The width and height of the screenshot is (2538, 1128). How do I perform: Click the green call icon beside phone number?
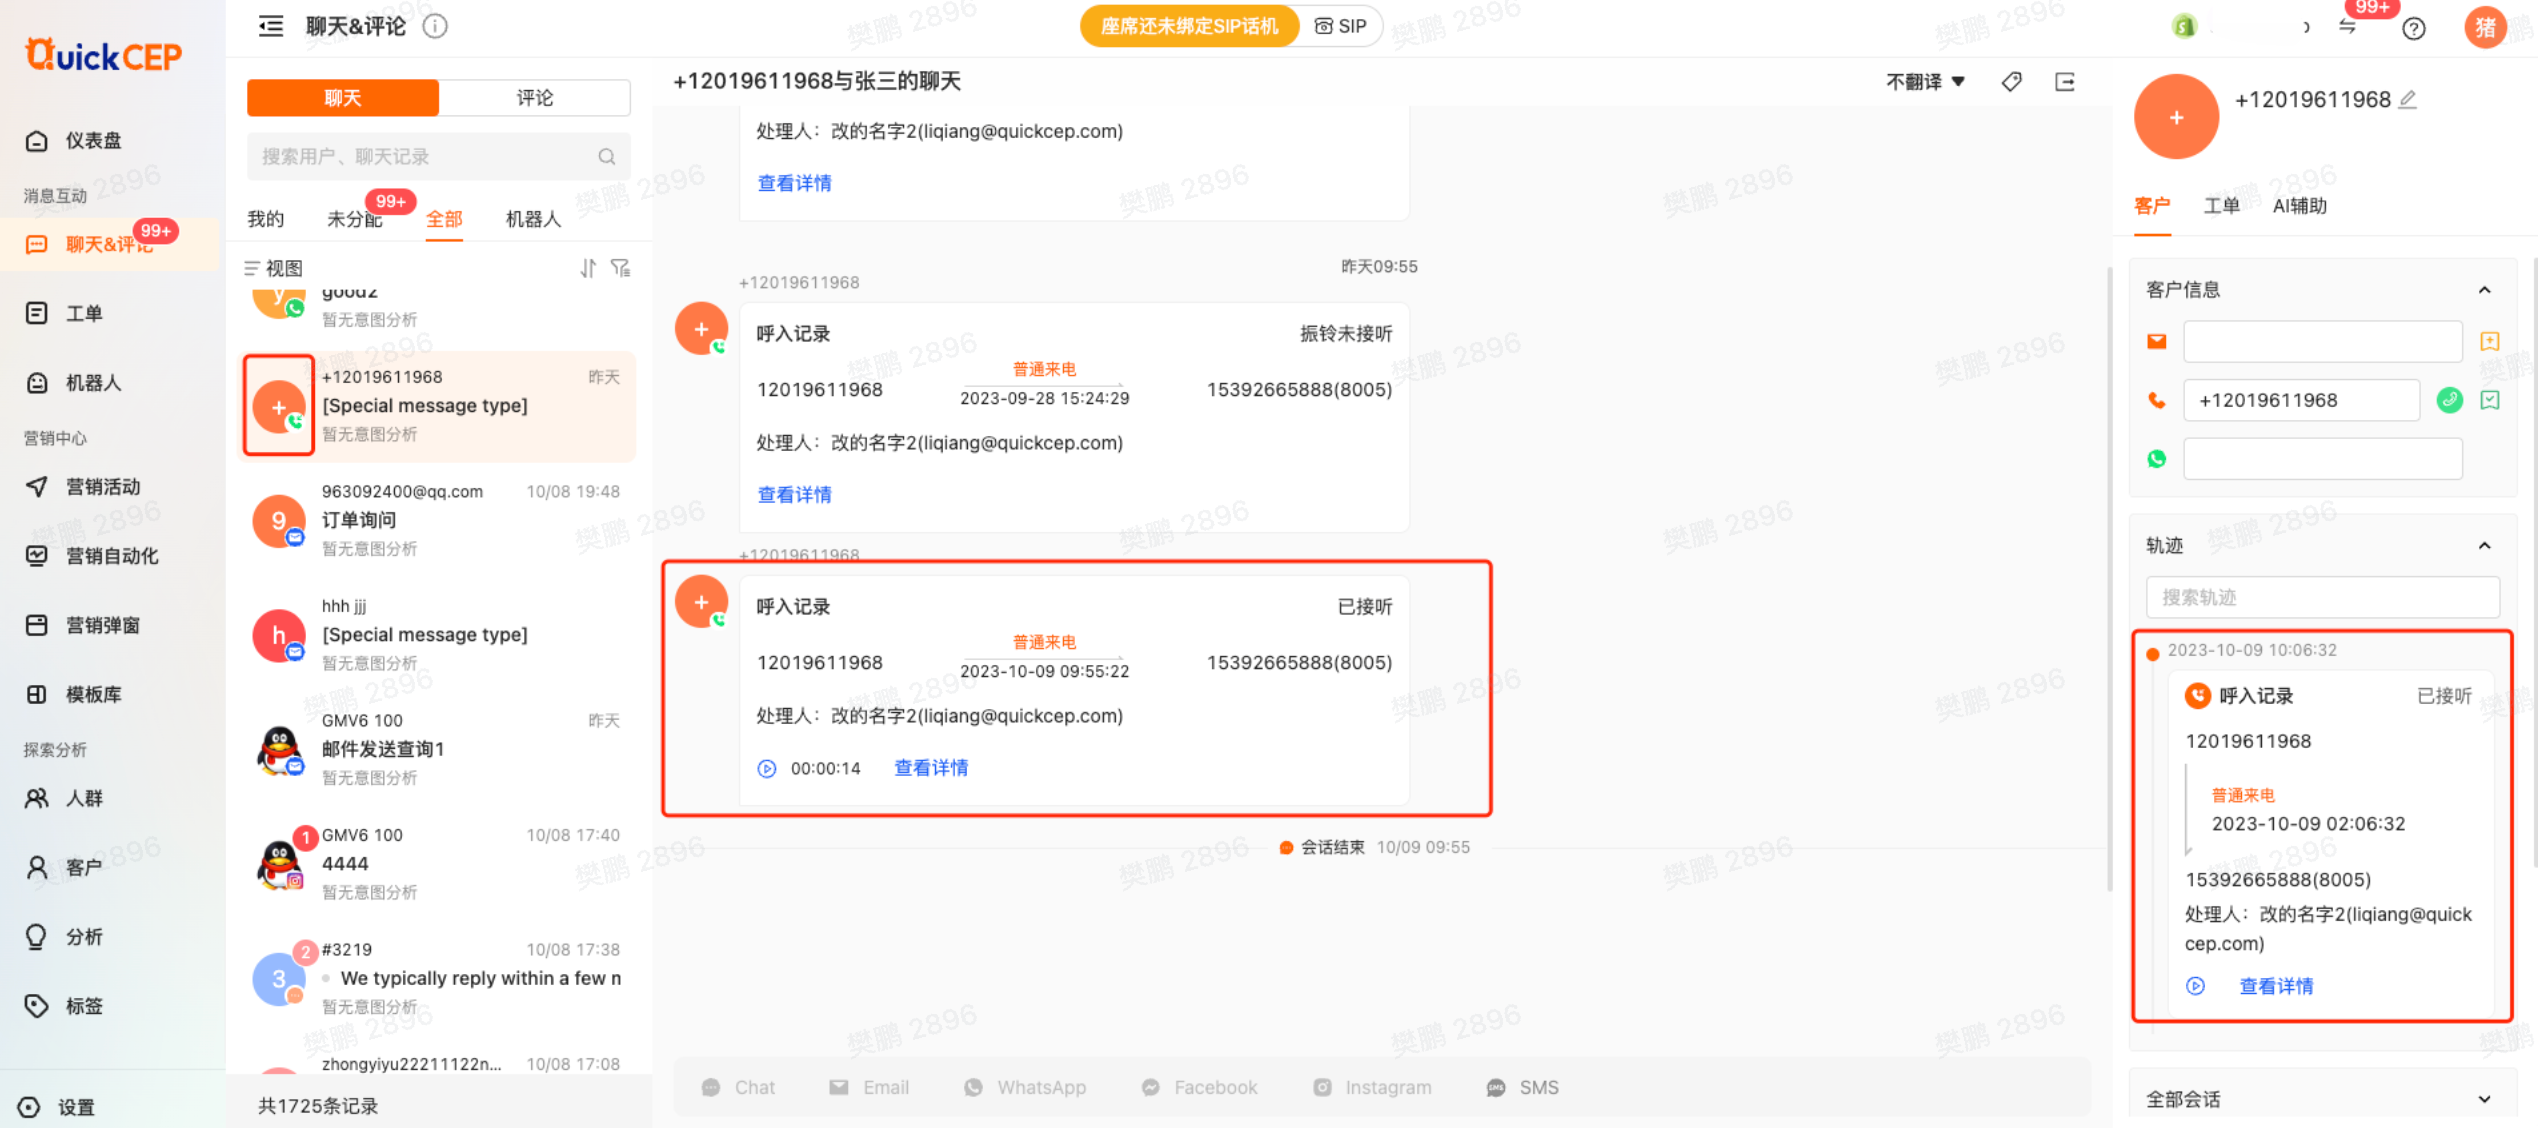(2449, 400)
